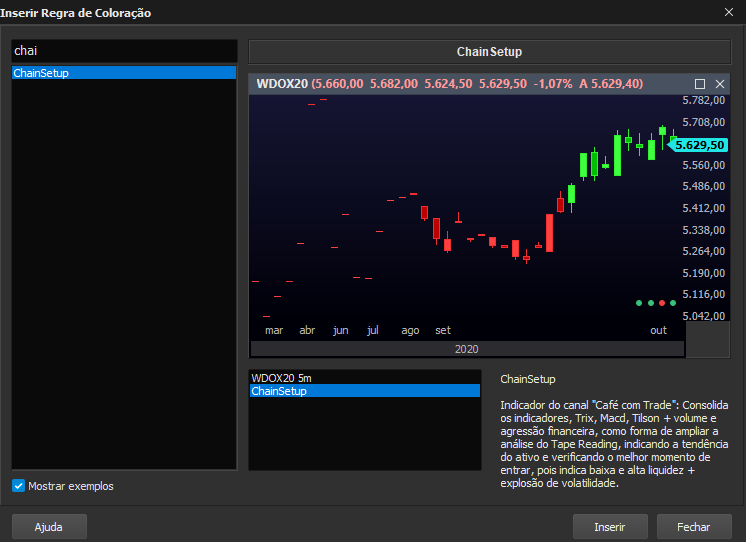746x542 pixels.
Task: Close the WDOX20 chart preview
Action: pyautogui.click(x=720, y=84)
